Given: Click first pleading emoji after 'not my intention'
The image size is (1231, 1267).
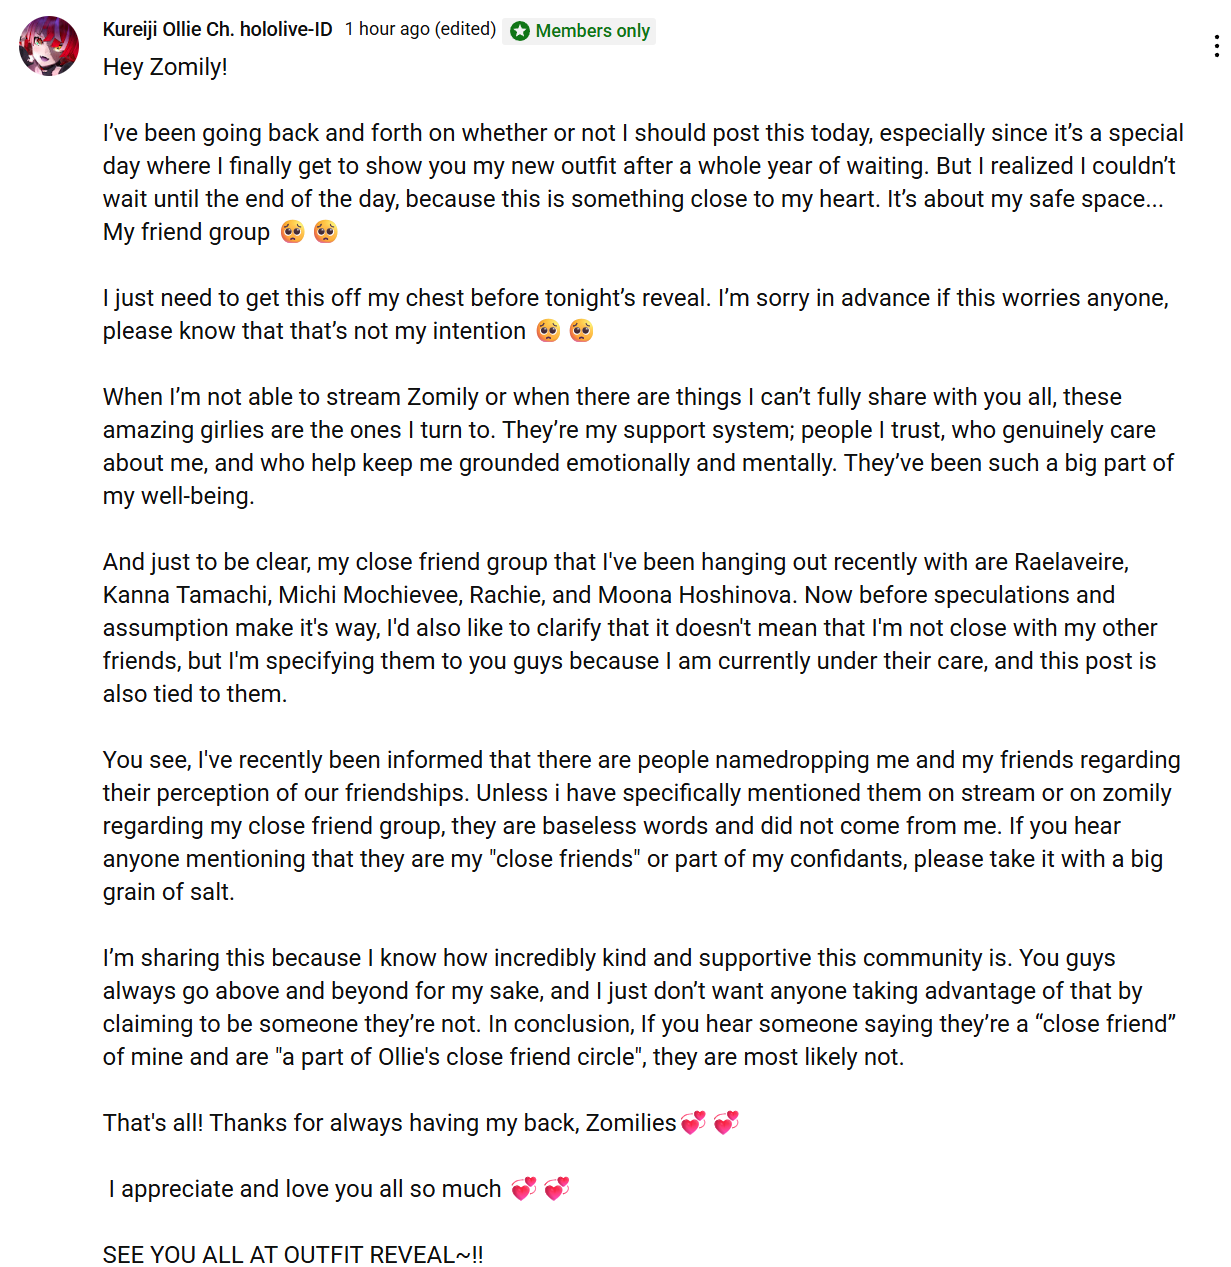Looking at the screenshot, I should pyautogui.click(x=548, y=331).
